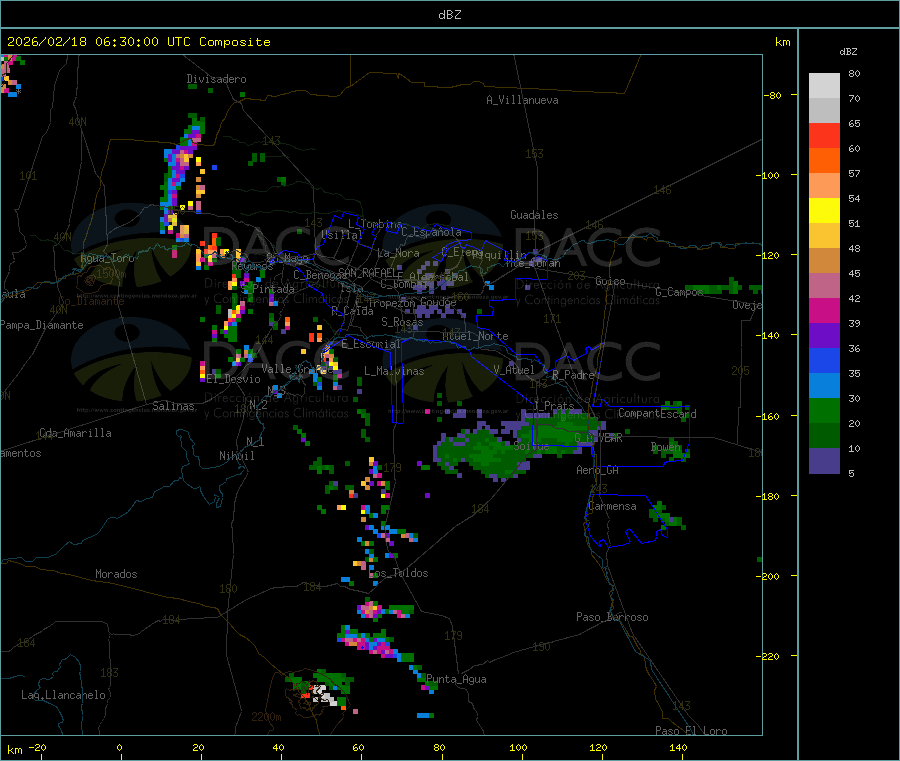900x761 pixels.
Task: Click the slate 5-10 dBZ legend swatch
Action: click(x=824, y=461)
